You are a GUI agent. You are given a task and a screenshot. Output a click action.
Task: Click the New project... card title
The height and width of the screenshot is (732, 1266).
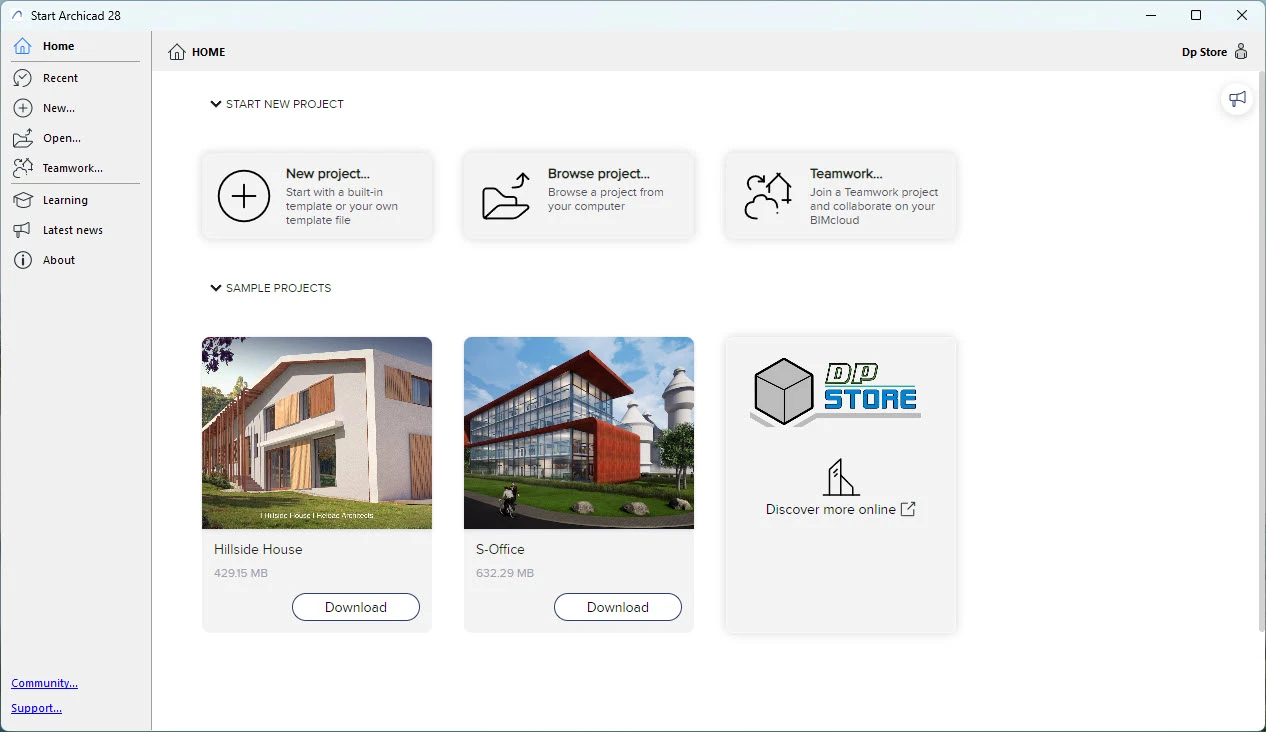[x=328, y=174]
